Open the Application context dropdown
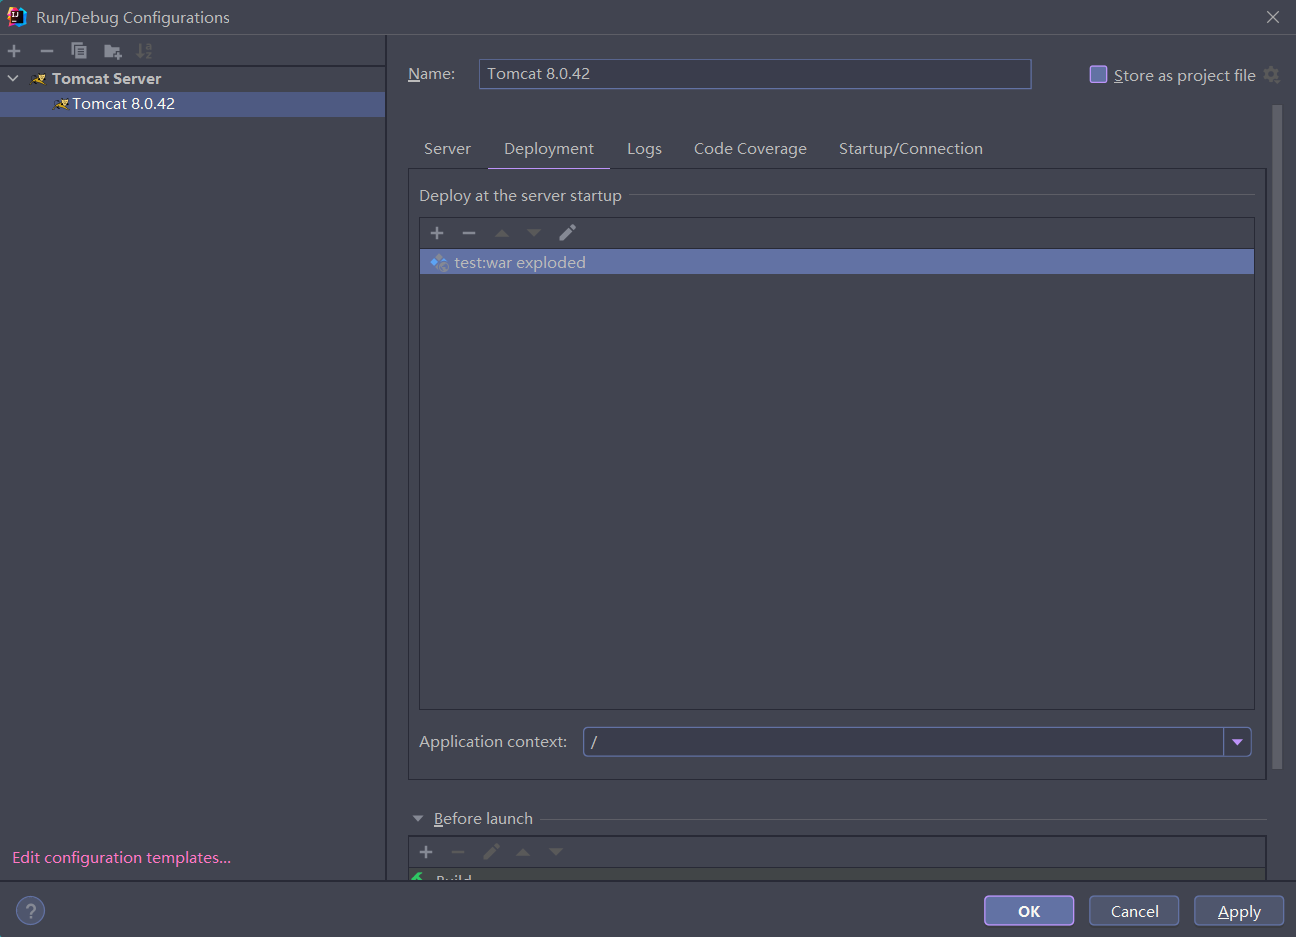Viewport: 1296px width, 937px height. (x=1237, y=742)
